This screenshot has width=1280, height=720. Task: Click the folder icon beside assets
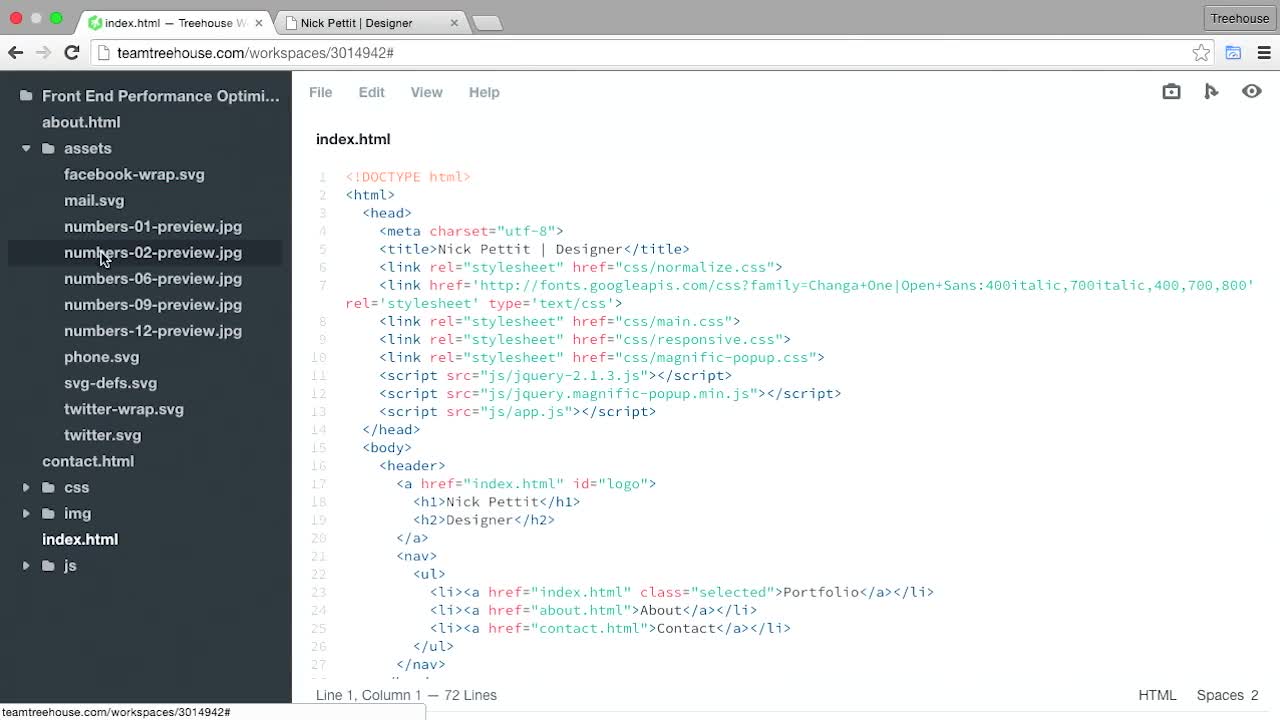48,148
